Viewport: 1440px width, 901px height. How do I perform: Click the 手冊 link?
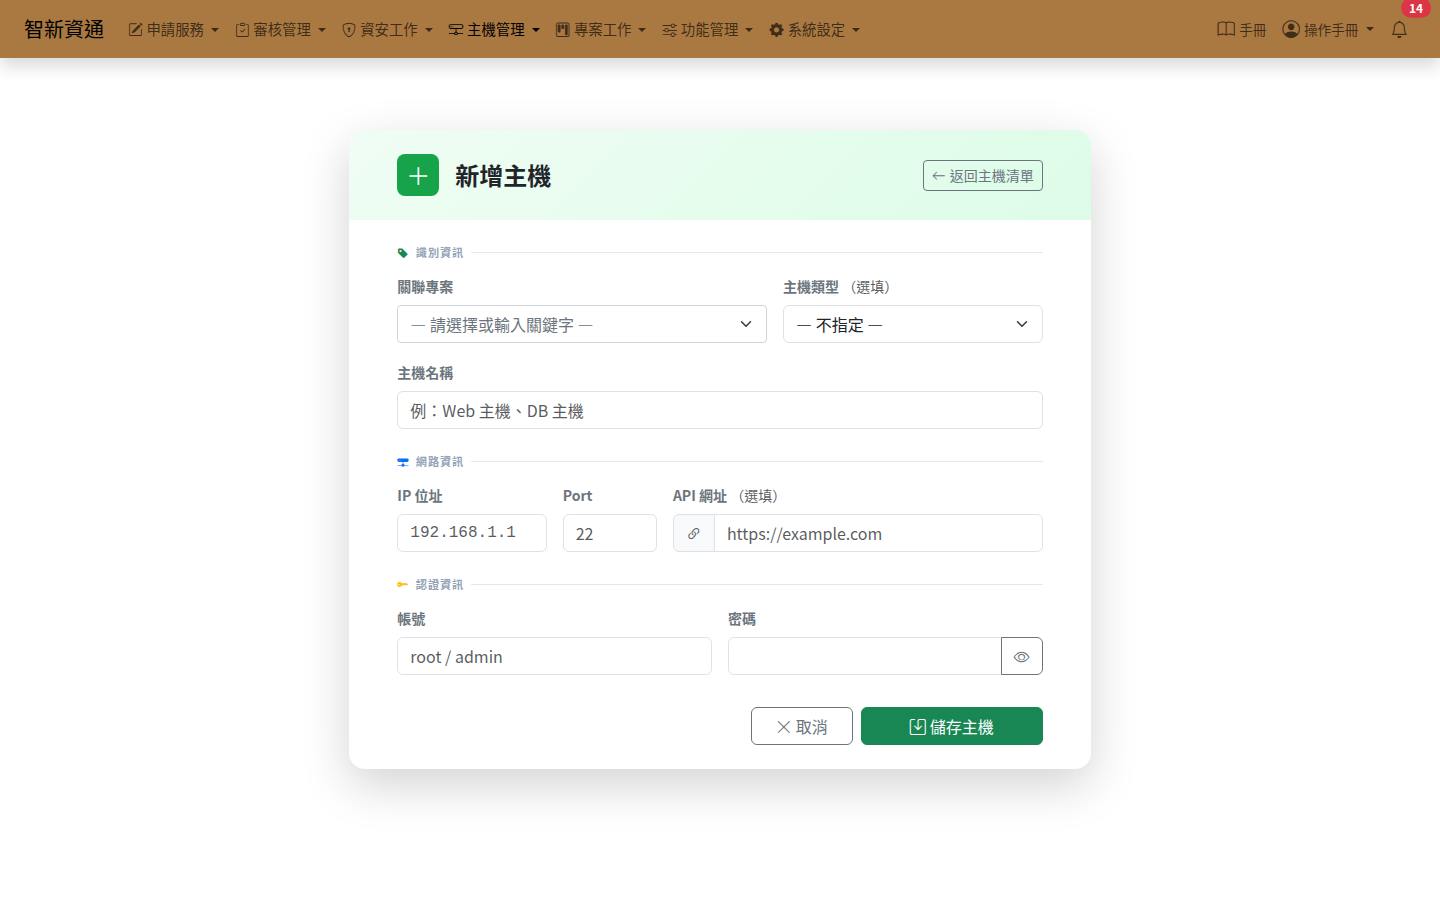point(1242,30)
